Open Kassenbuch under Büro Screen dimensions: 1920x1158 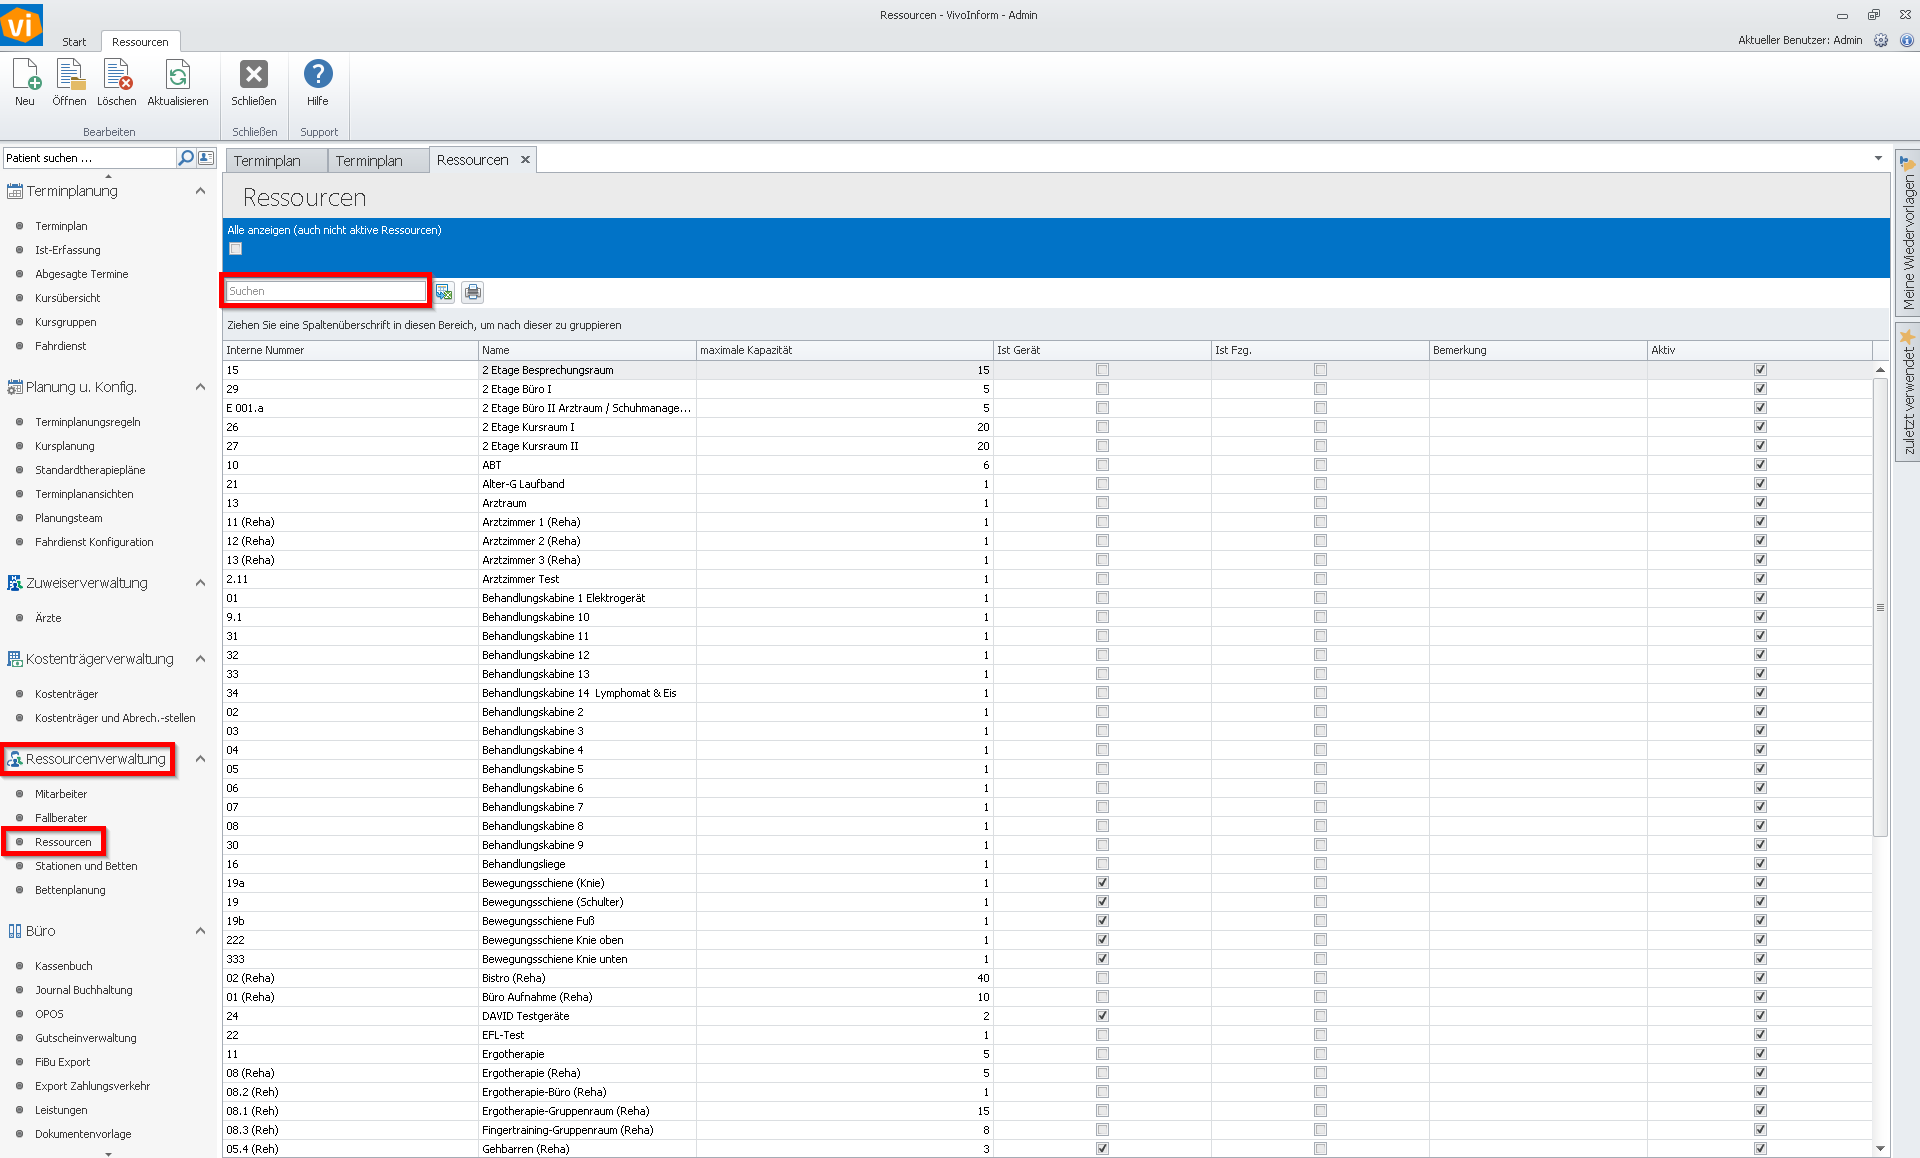64,966
